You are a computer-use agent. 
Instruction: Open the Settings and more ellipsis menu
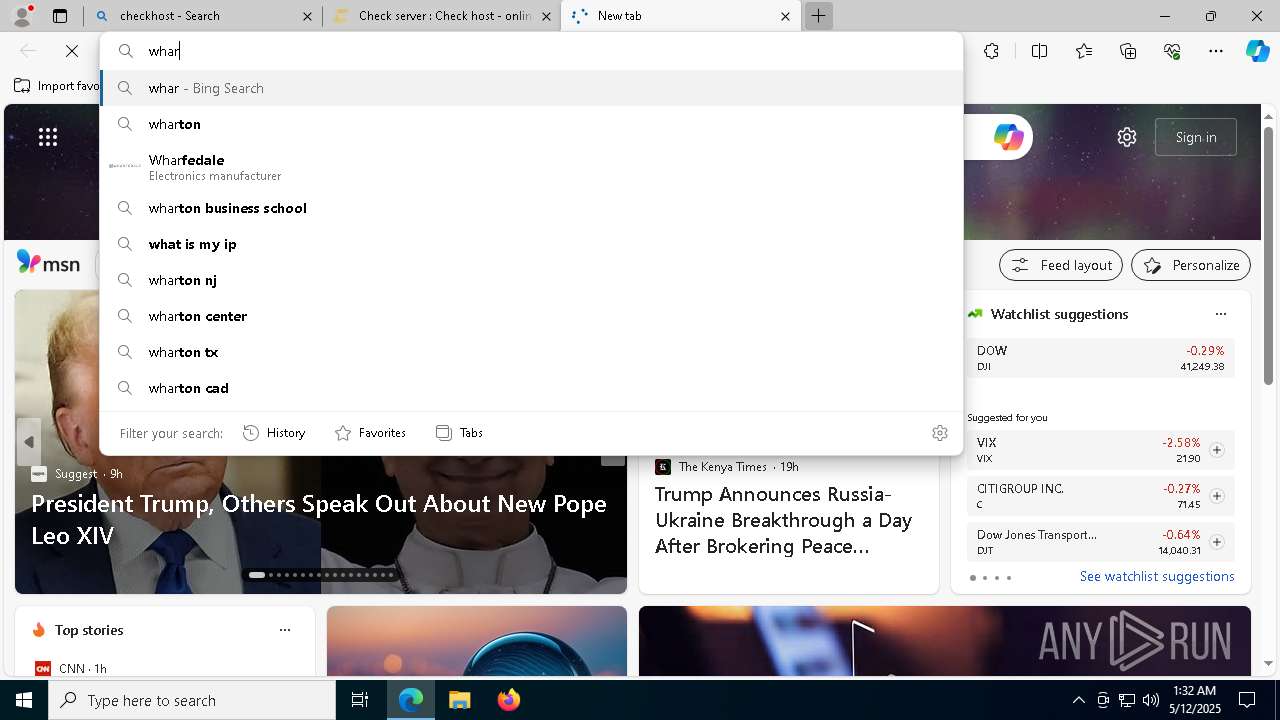pos(1216,51)
